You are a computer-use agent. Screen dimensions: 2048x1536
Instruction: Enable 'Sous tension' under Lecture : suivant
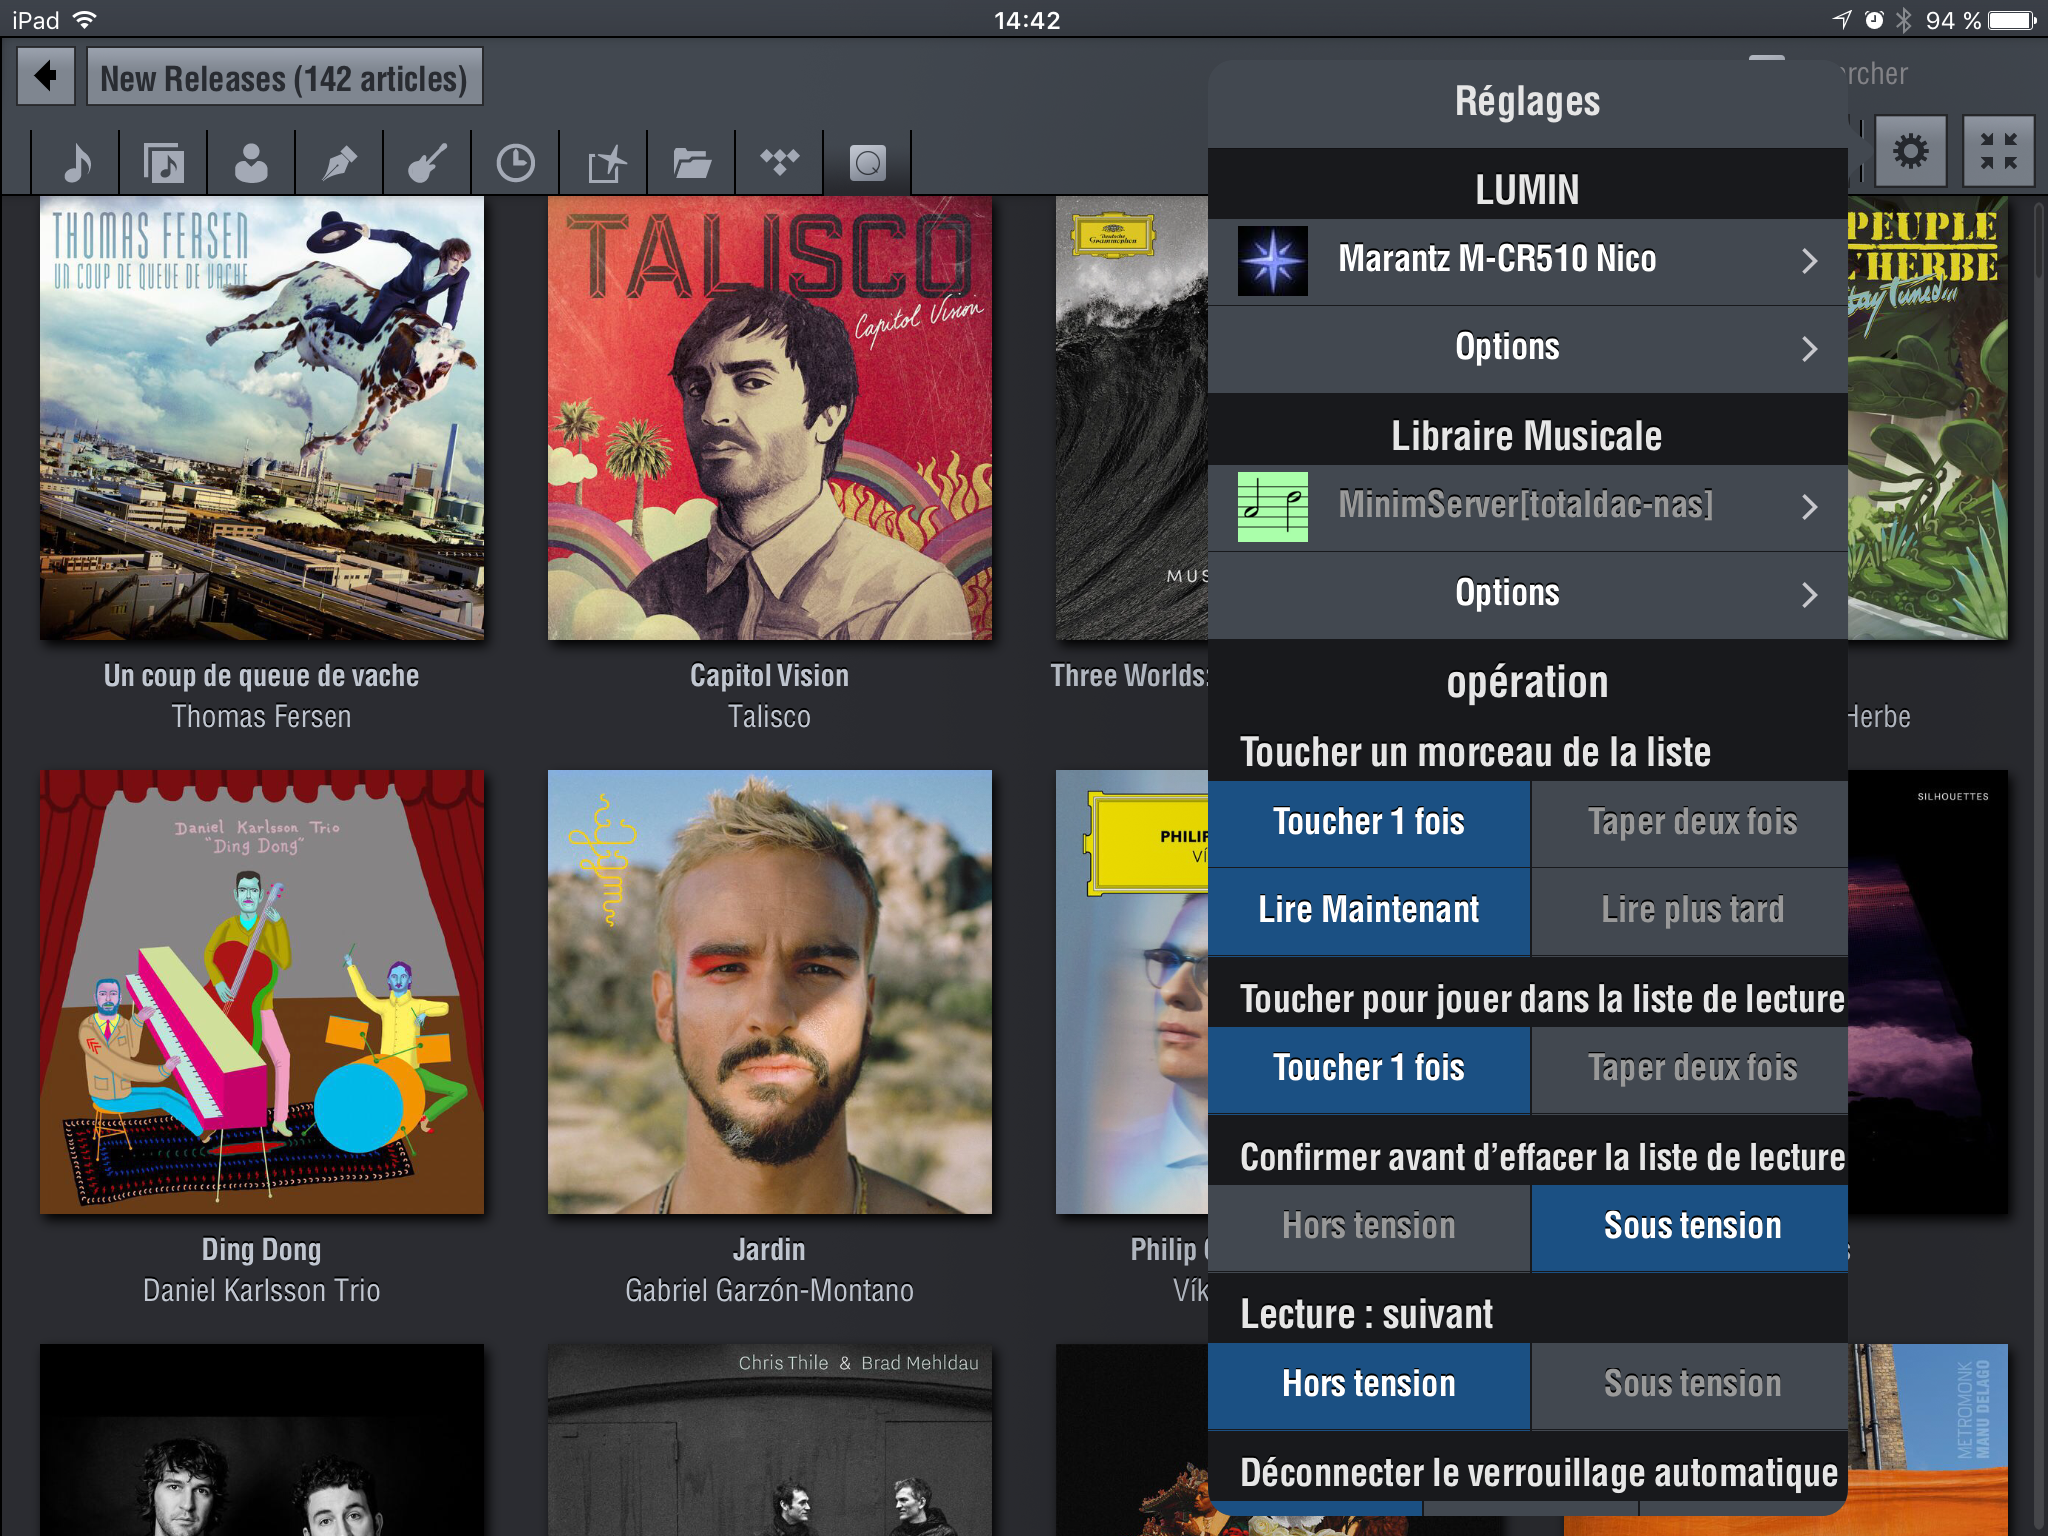tap(1691, 1385)
